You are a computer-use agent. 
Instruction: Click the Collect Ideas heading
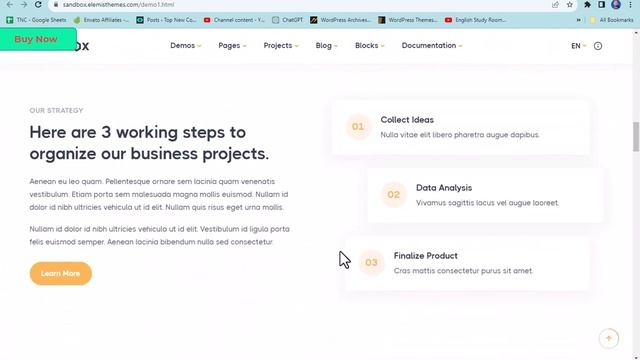tap(407, 120)
